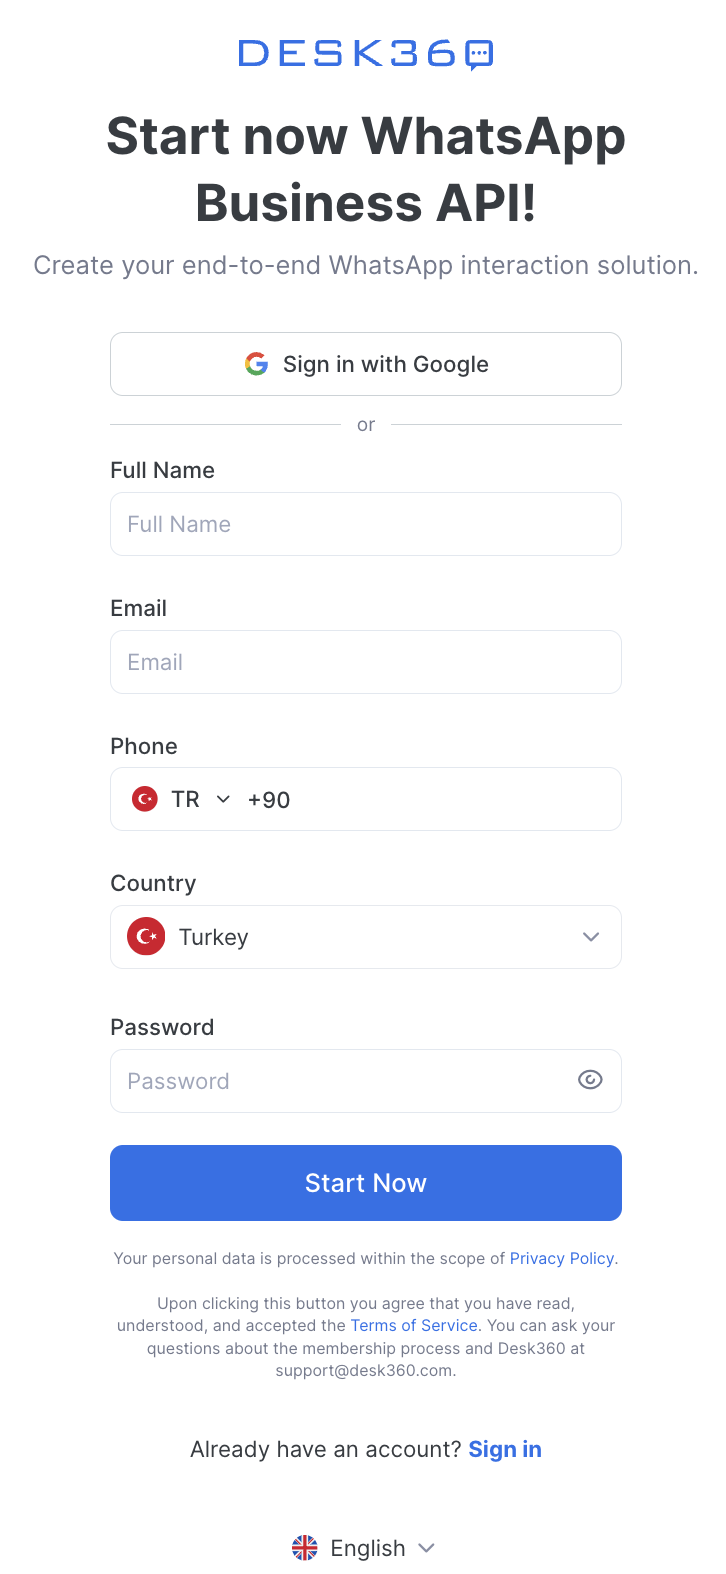Viewport: 726px width, 1574px height.
Task: Follow the Sign in link
Action: click(x=505, y=1449)
